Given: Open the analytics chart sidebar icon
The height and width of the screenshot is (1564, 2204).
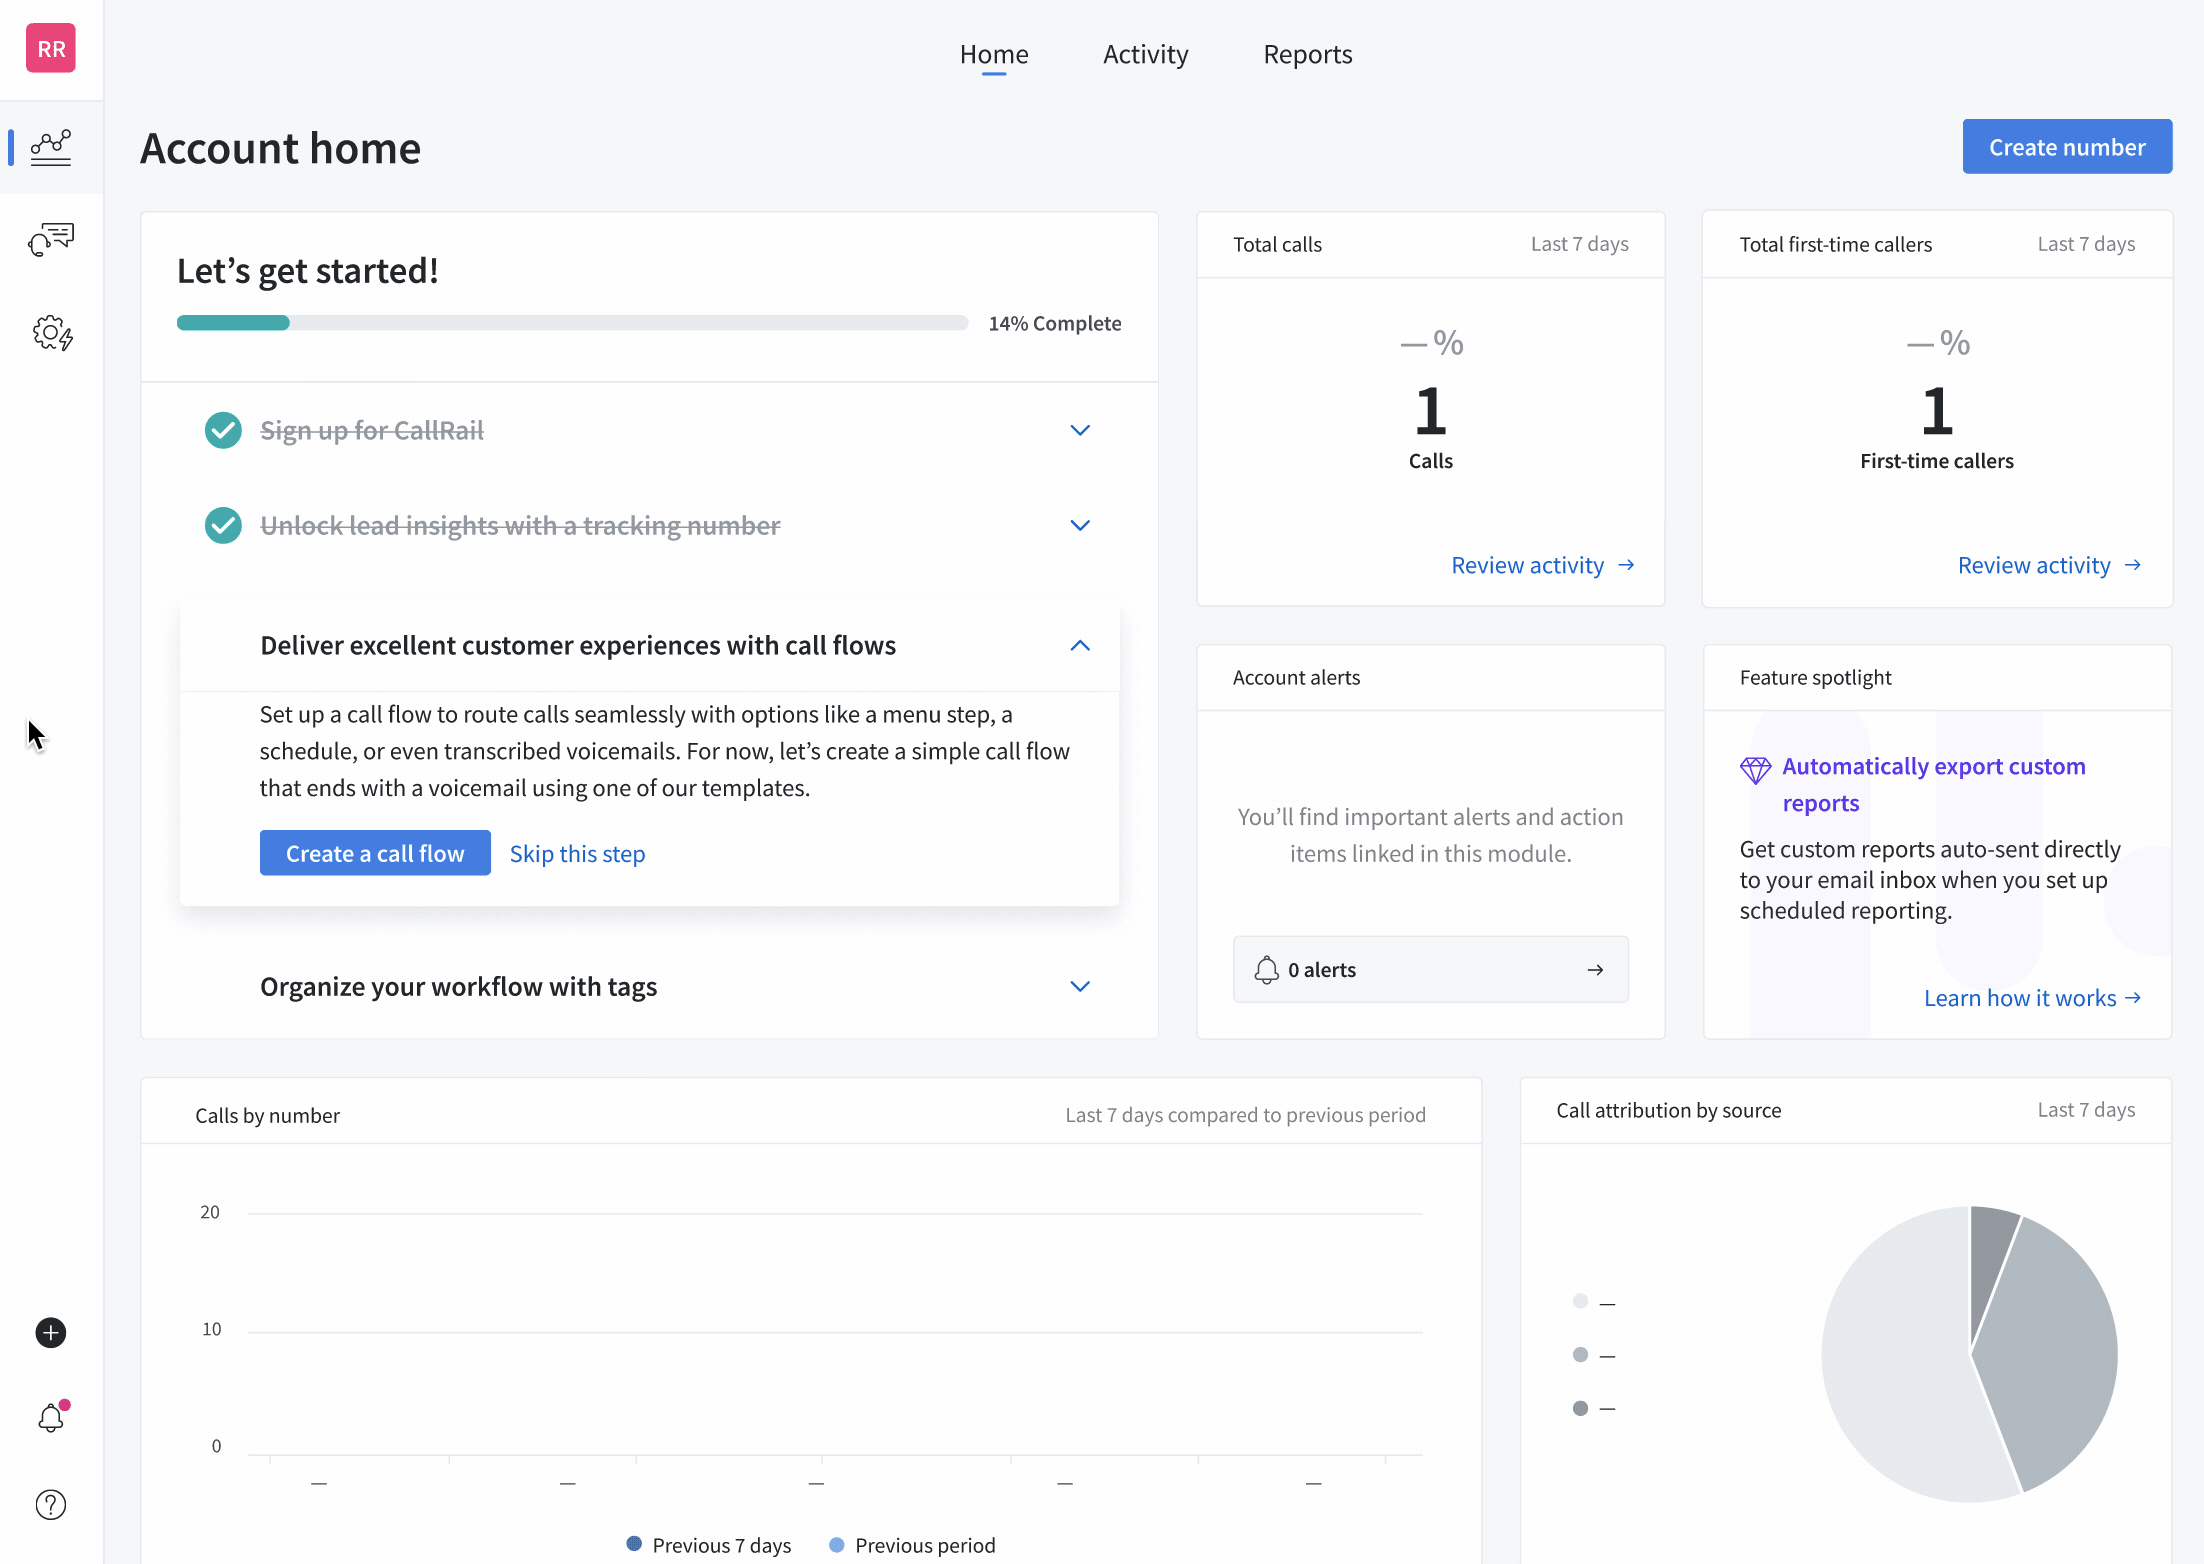Looking at the screenshot, I should [51, 147].
